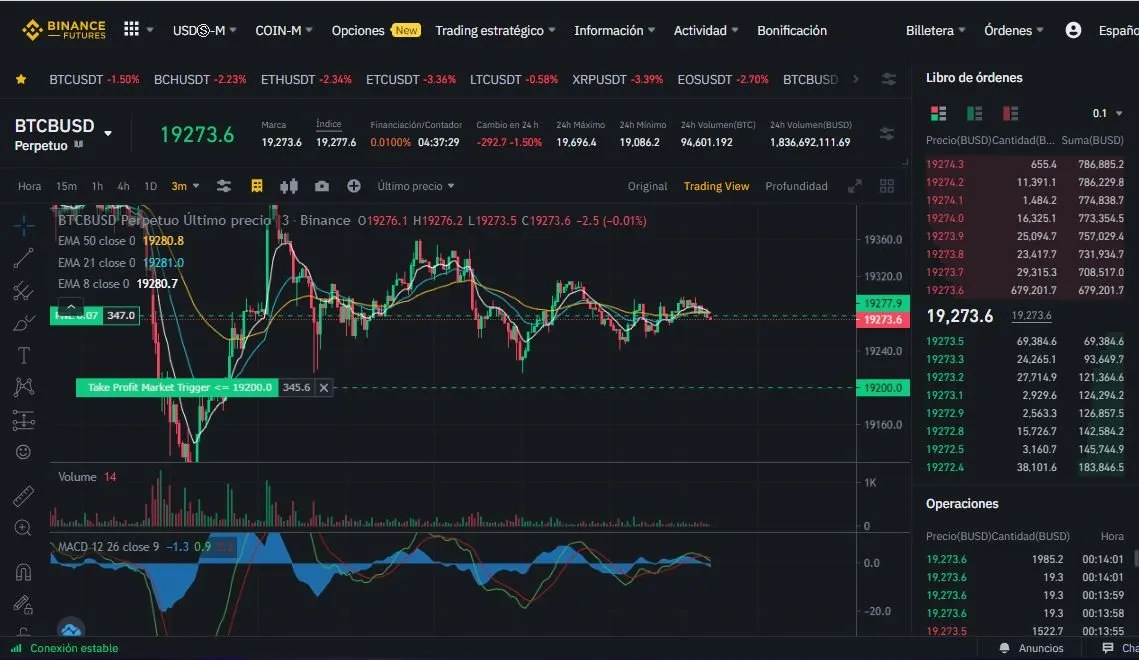The width and height of the screenshot is (1139, 660).
Task: Expand chart to fullscreen
Action: [x=855, y=187]
